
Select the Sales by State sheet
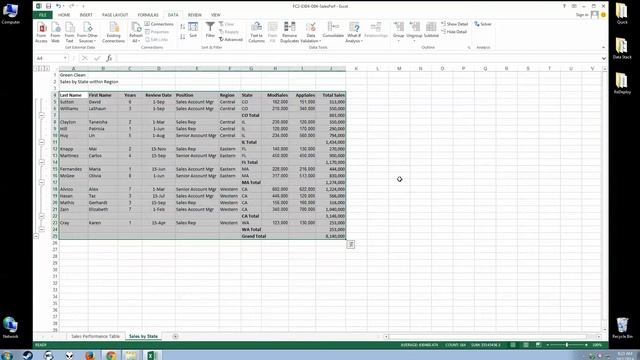tap(143, 336)
